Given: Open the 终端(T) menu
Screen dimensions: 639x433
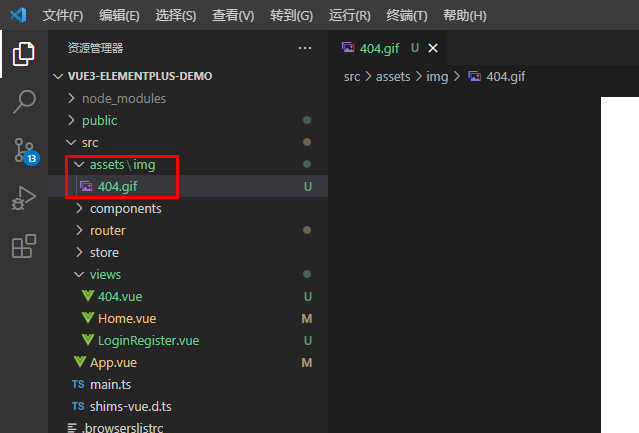Looking at the screenshot, I should (x=407, y=15).
